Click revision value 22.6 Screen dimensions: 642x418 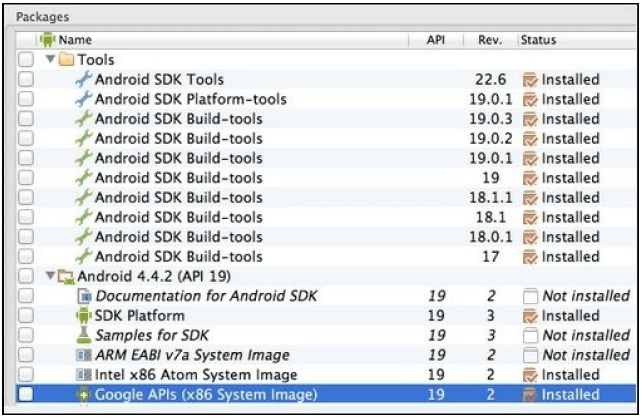(491, 79)
